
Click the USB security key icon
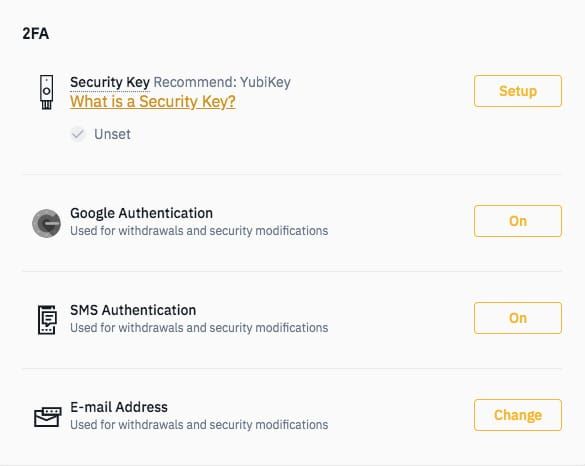tap(46, 92)
